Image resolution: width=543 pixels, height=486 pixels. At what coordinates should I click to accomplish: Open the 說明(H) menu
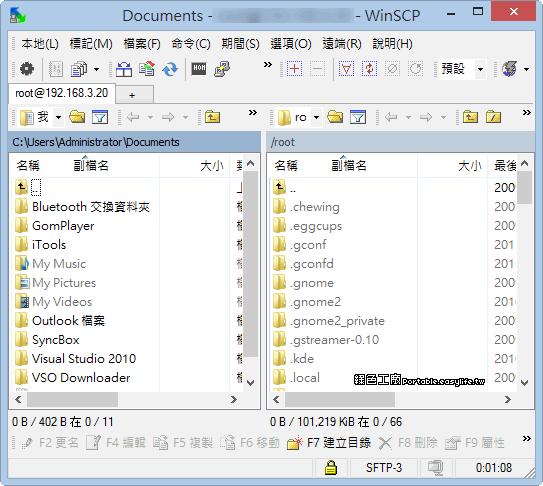pos(392,44)
